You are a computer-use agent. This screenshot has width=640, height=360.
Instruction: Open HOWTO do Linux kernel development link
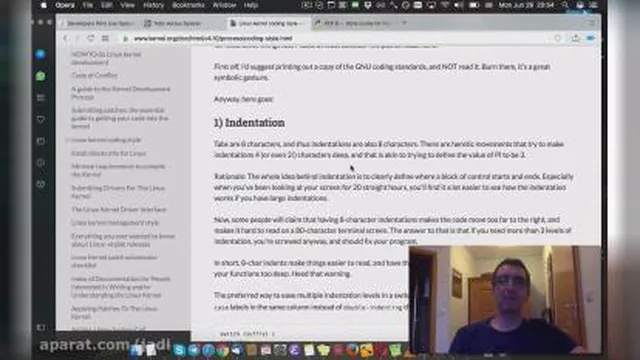point(106,58)
